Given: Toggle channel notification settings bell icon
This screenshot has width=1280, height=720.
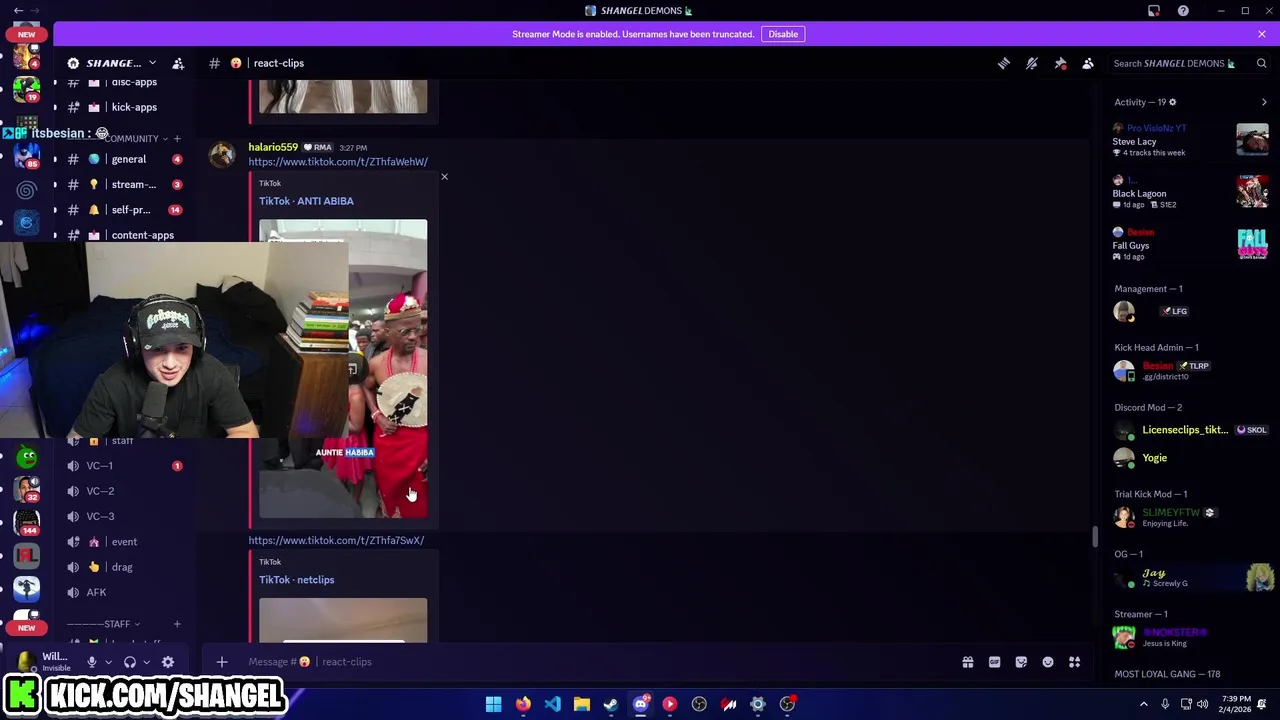Looking at the screenshot, I should click(1032, 63).
